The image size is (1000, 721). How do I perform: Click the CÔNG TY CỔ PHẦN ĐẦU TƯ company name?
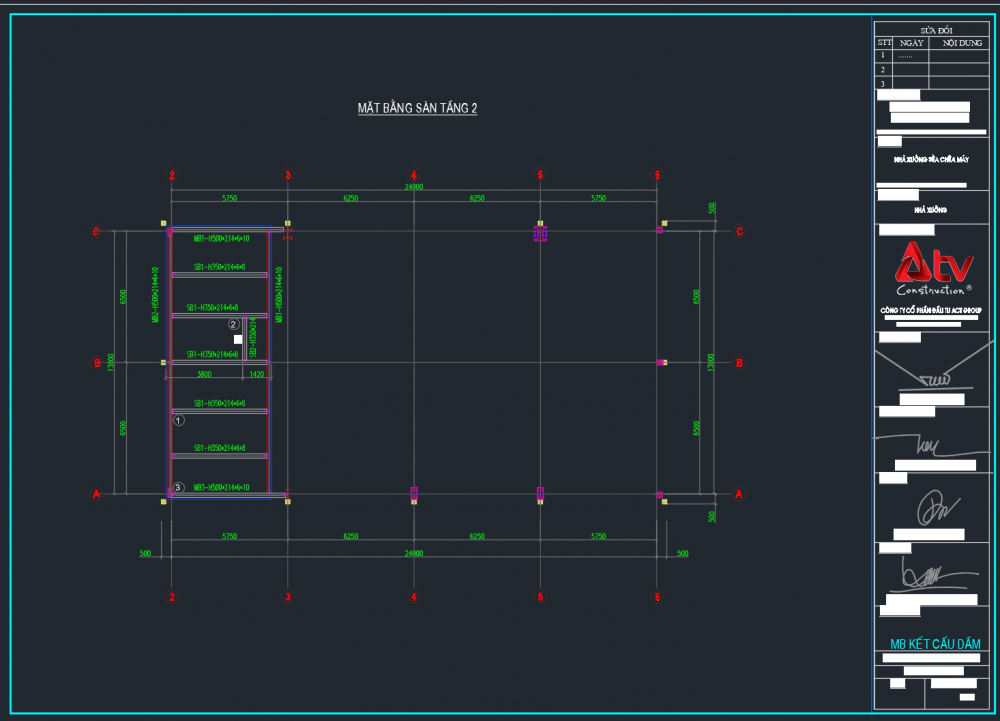tap(931, 311)
